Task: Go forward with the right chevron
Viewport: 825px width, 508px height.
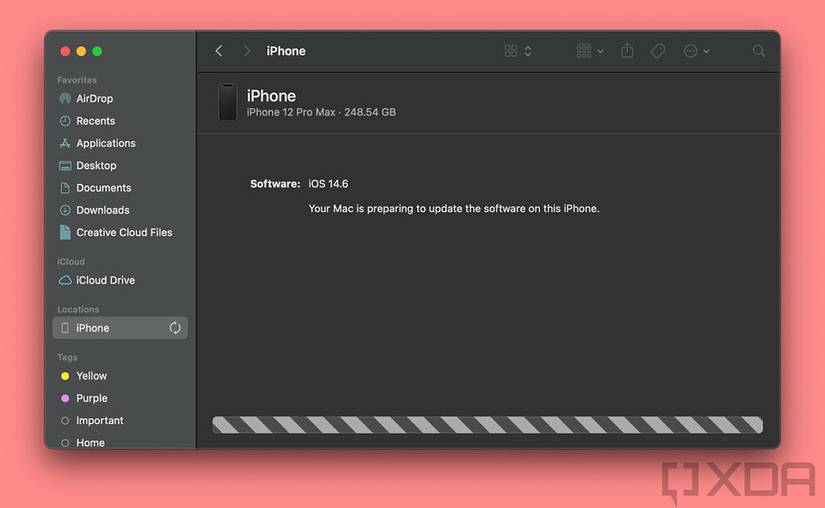Action: [247, 51]
